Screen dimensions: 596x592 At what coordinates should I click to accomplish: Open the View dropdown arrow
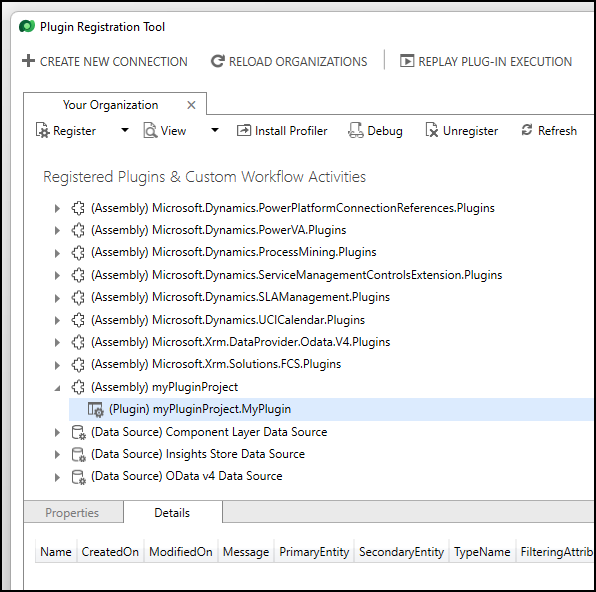215,130
